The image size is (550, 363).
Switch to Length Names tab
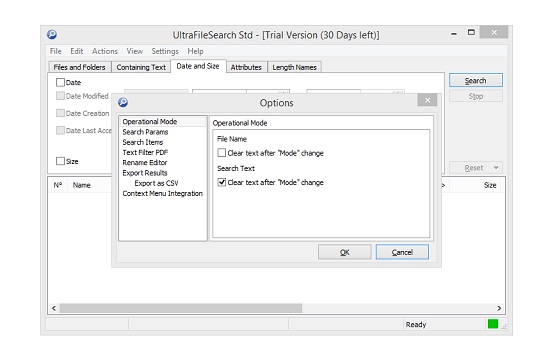pyautogui.click(x=294, y=67)
